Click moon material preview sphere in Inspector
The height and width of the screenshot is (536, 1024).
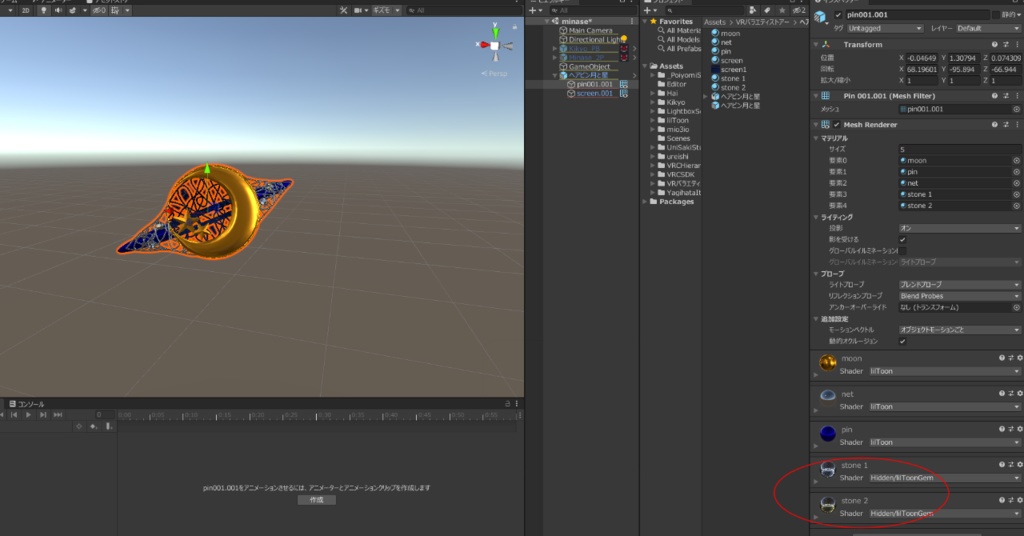pos(827,362)
